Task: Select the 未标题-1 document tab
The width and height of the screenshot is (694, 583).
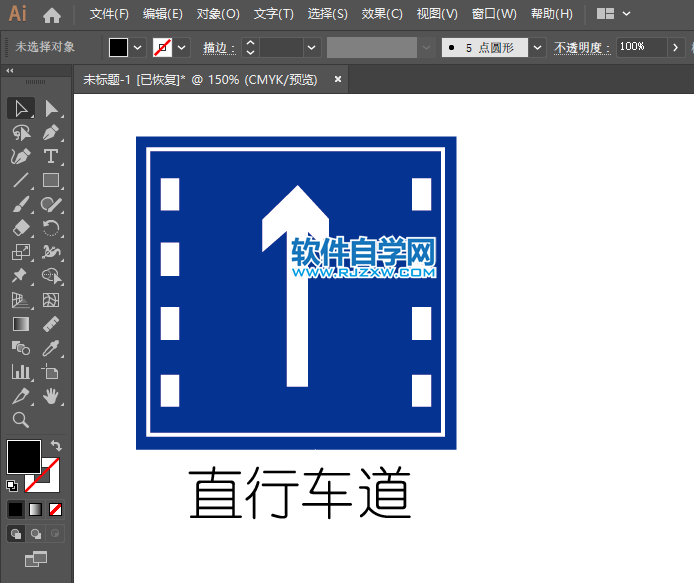Action: point(200,80)
